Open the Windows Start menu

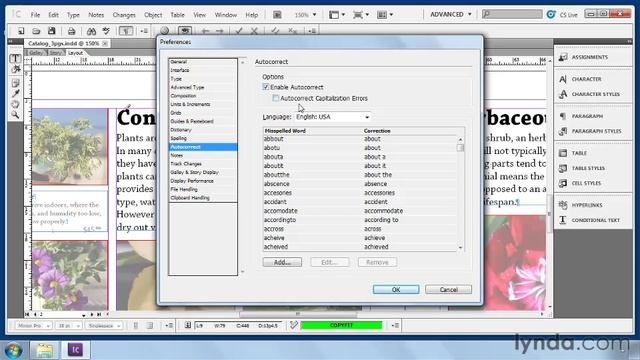click(x=13, y=350)
